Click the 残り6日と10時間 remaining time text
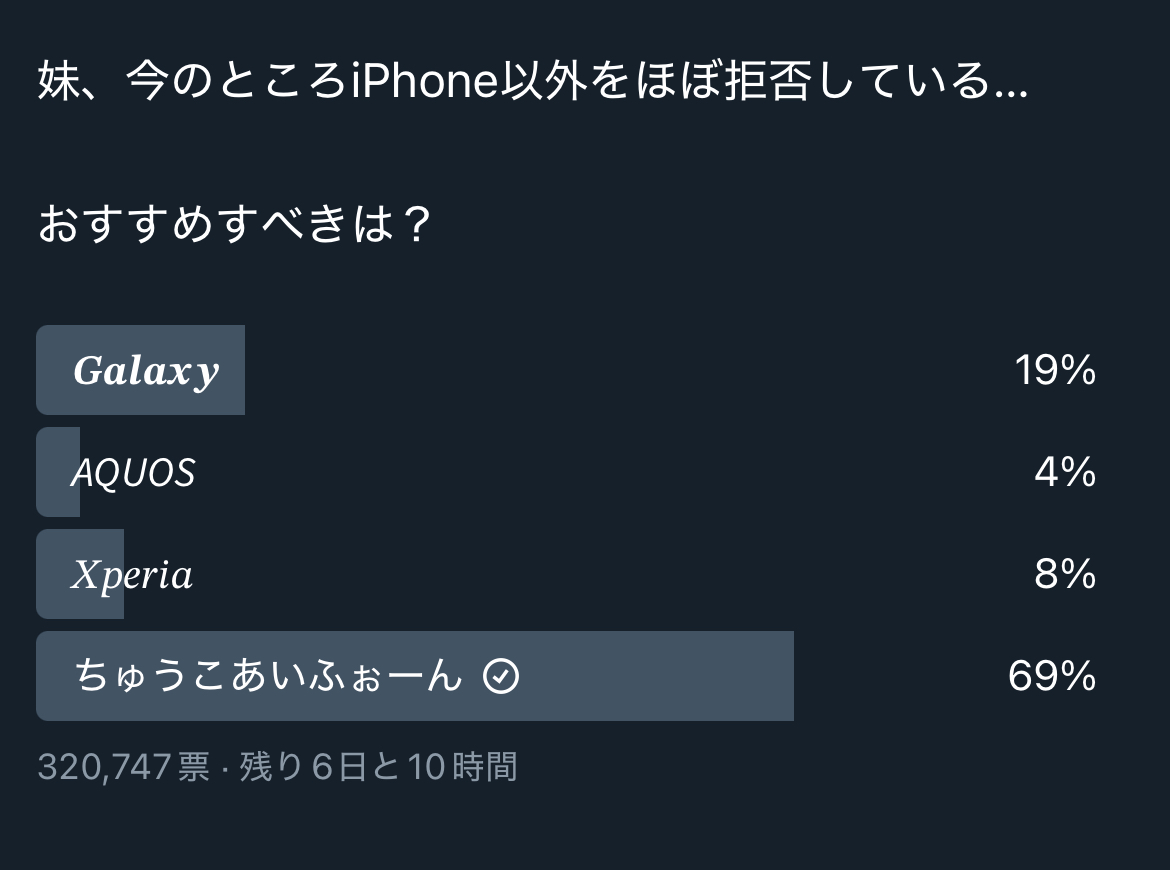 [378, 767]
